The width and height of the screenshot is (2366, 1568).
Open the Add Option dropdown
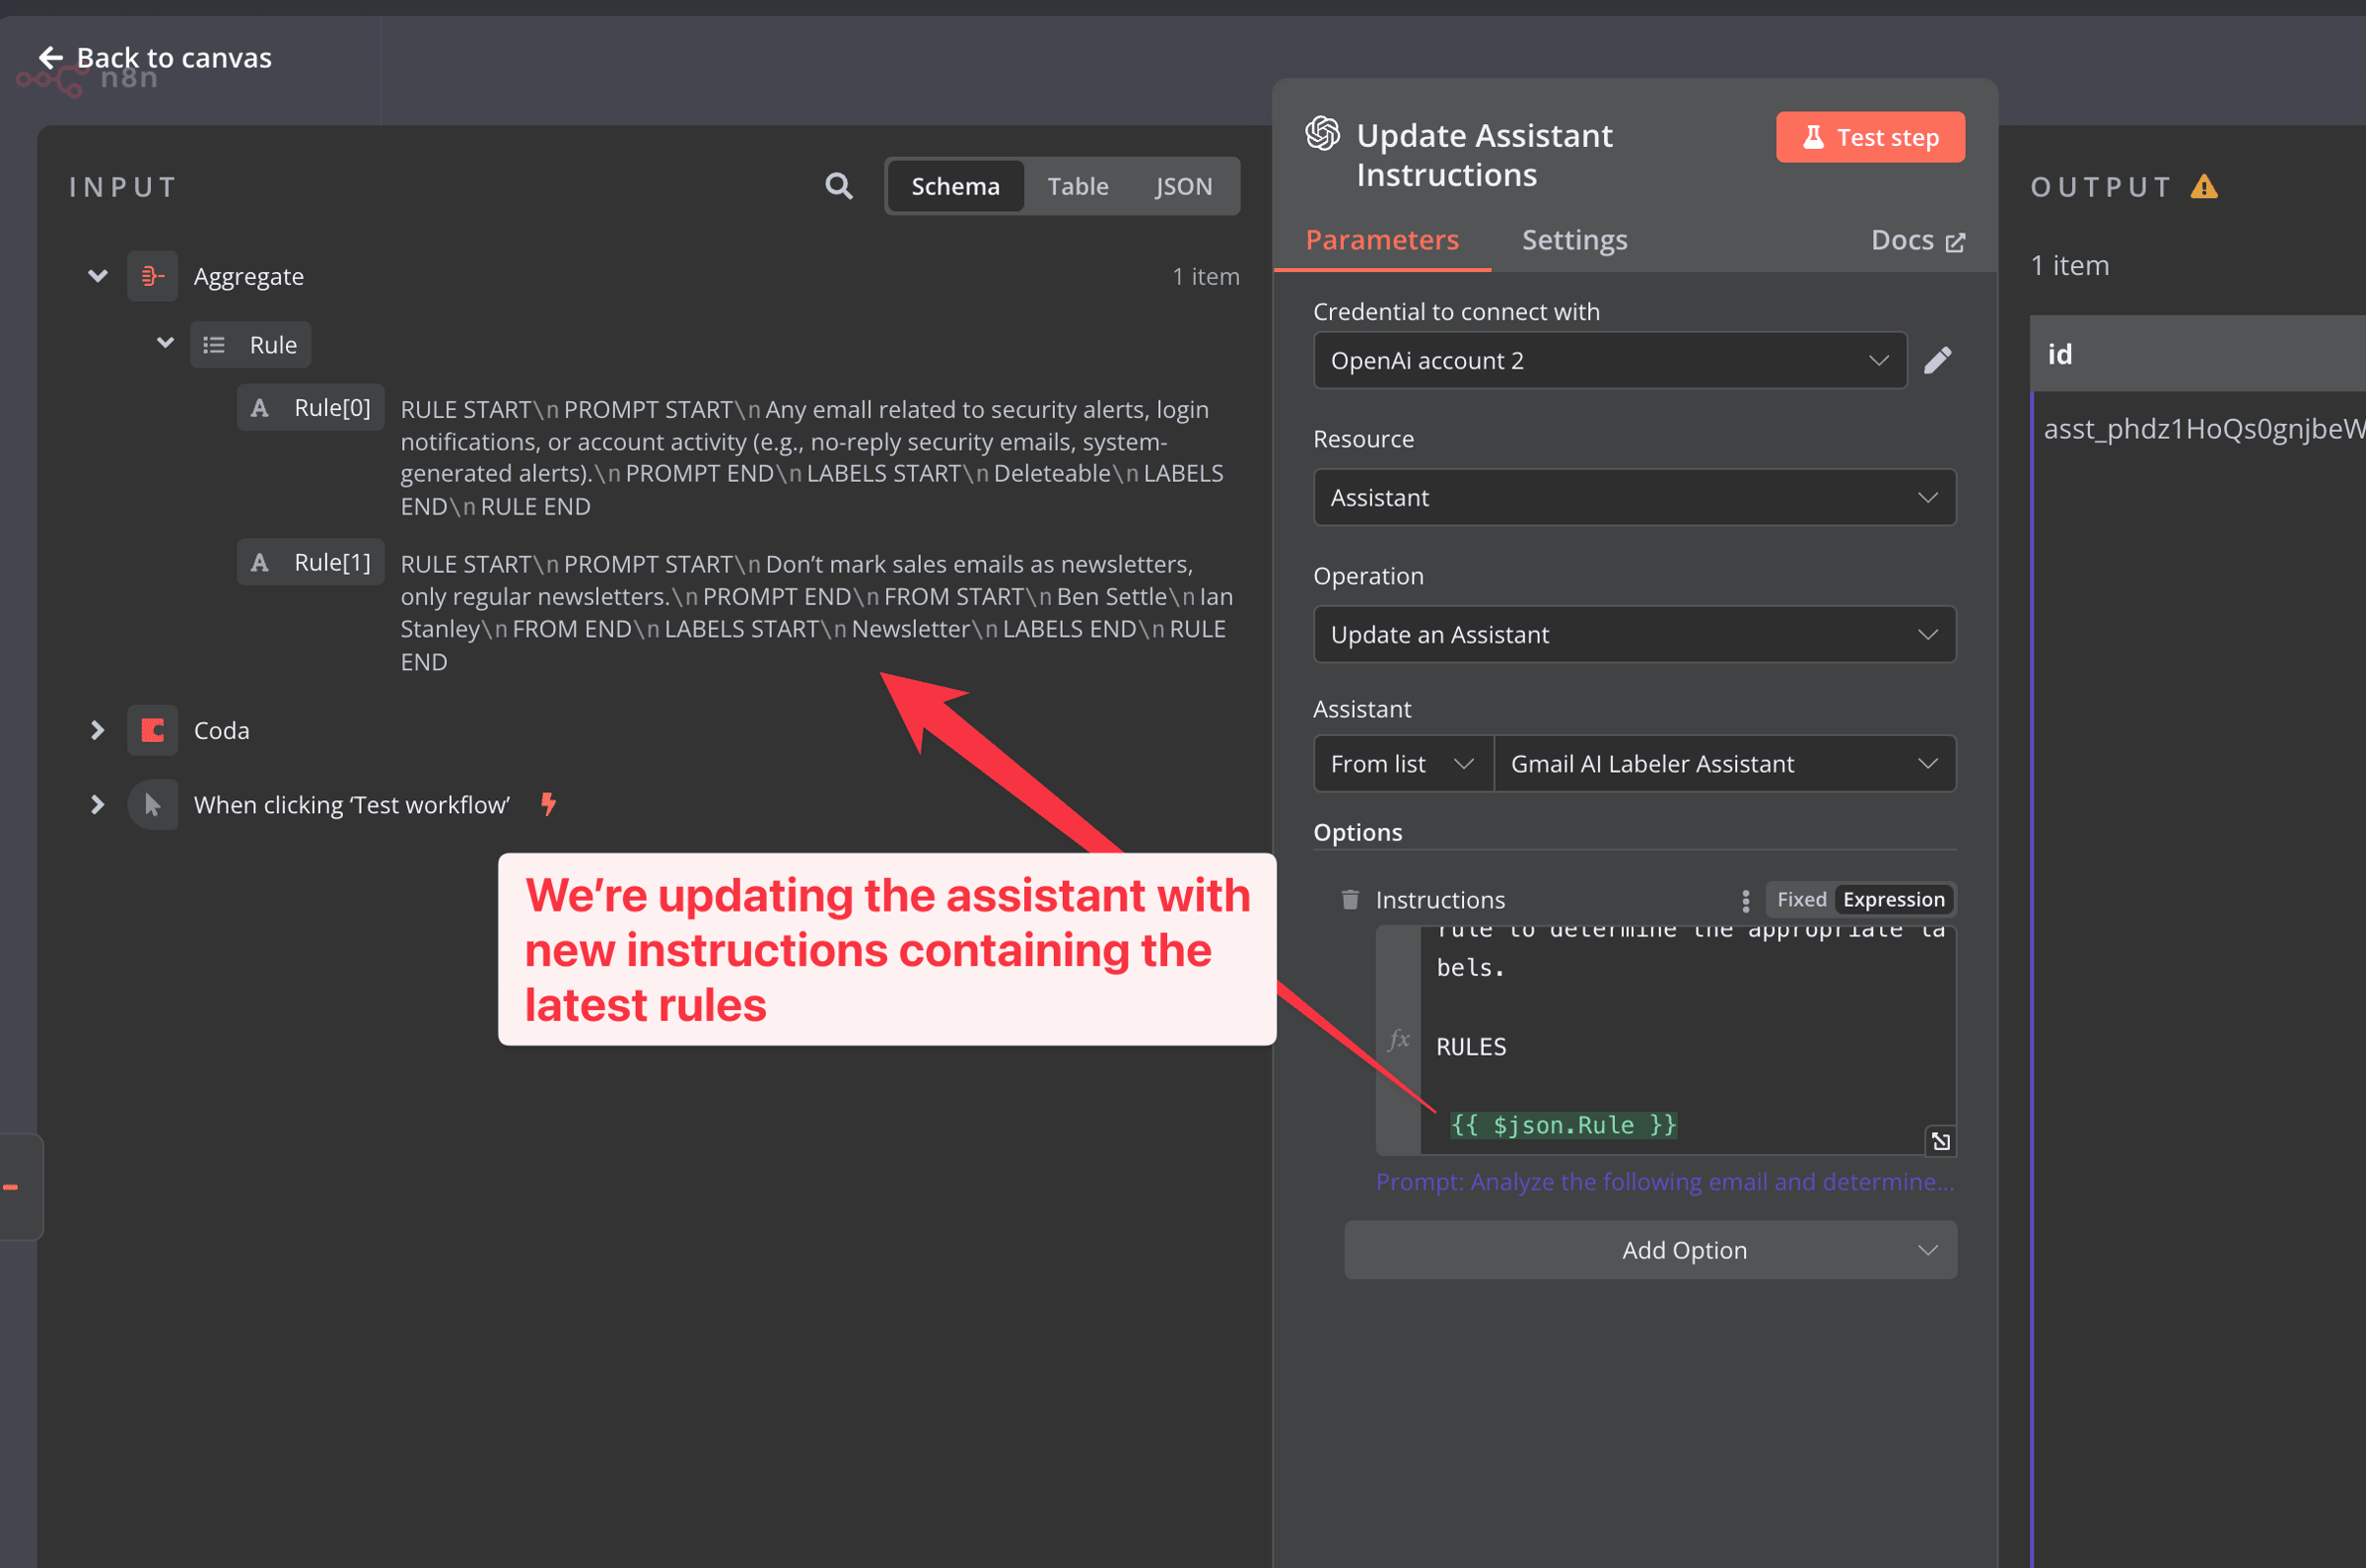(1651, 1250)
